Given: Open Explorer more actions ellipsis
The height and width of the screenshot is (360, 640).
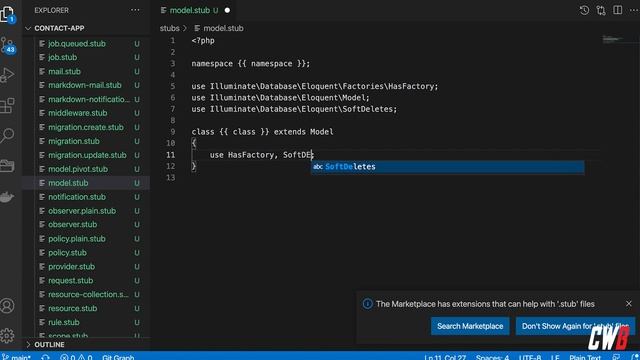Looking at the screenshot, I should 135,10.
